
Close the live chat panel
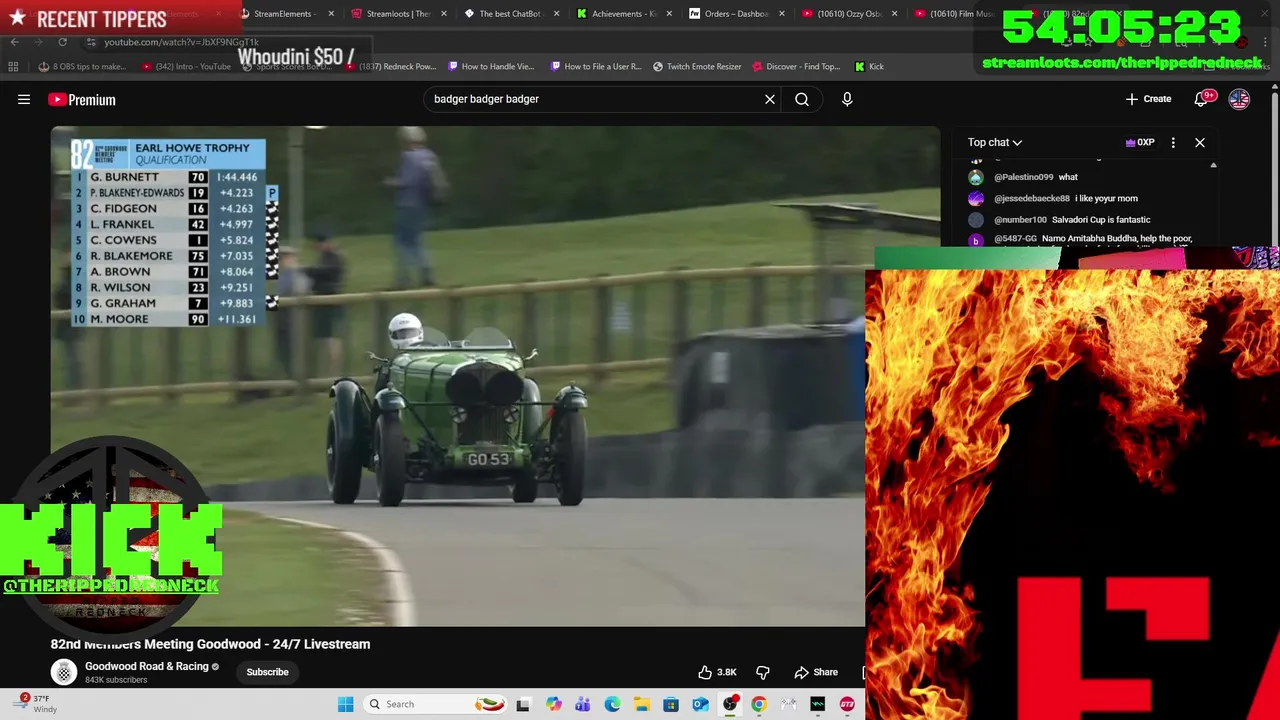click(x=1200, y=142)
